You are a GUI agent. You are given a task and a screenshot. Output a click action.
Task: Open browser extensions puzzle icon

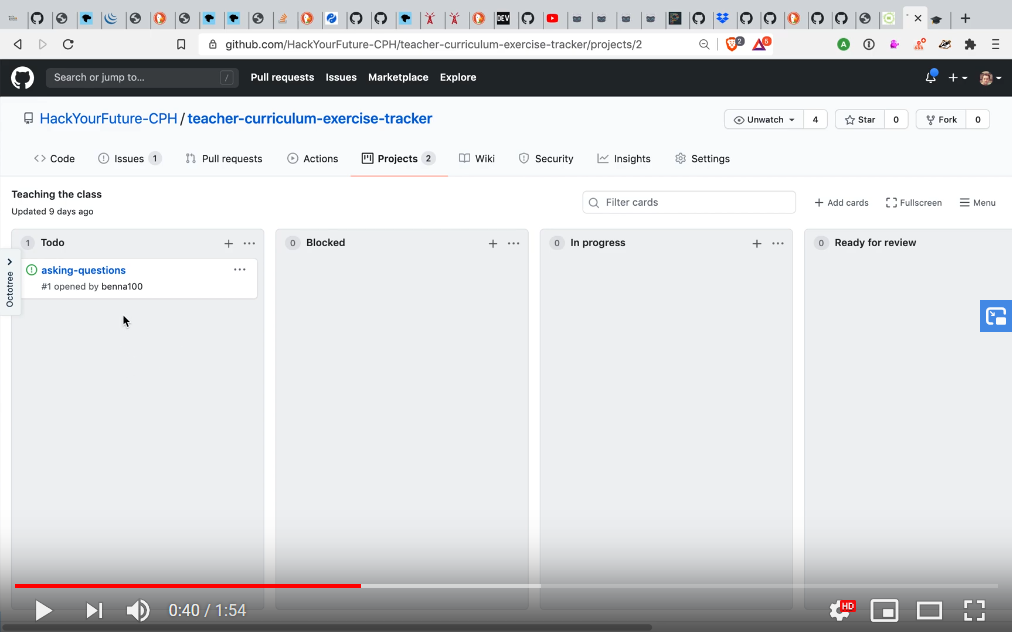(970, 45)
